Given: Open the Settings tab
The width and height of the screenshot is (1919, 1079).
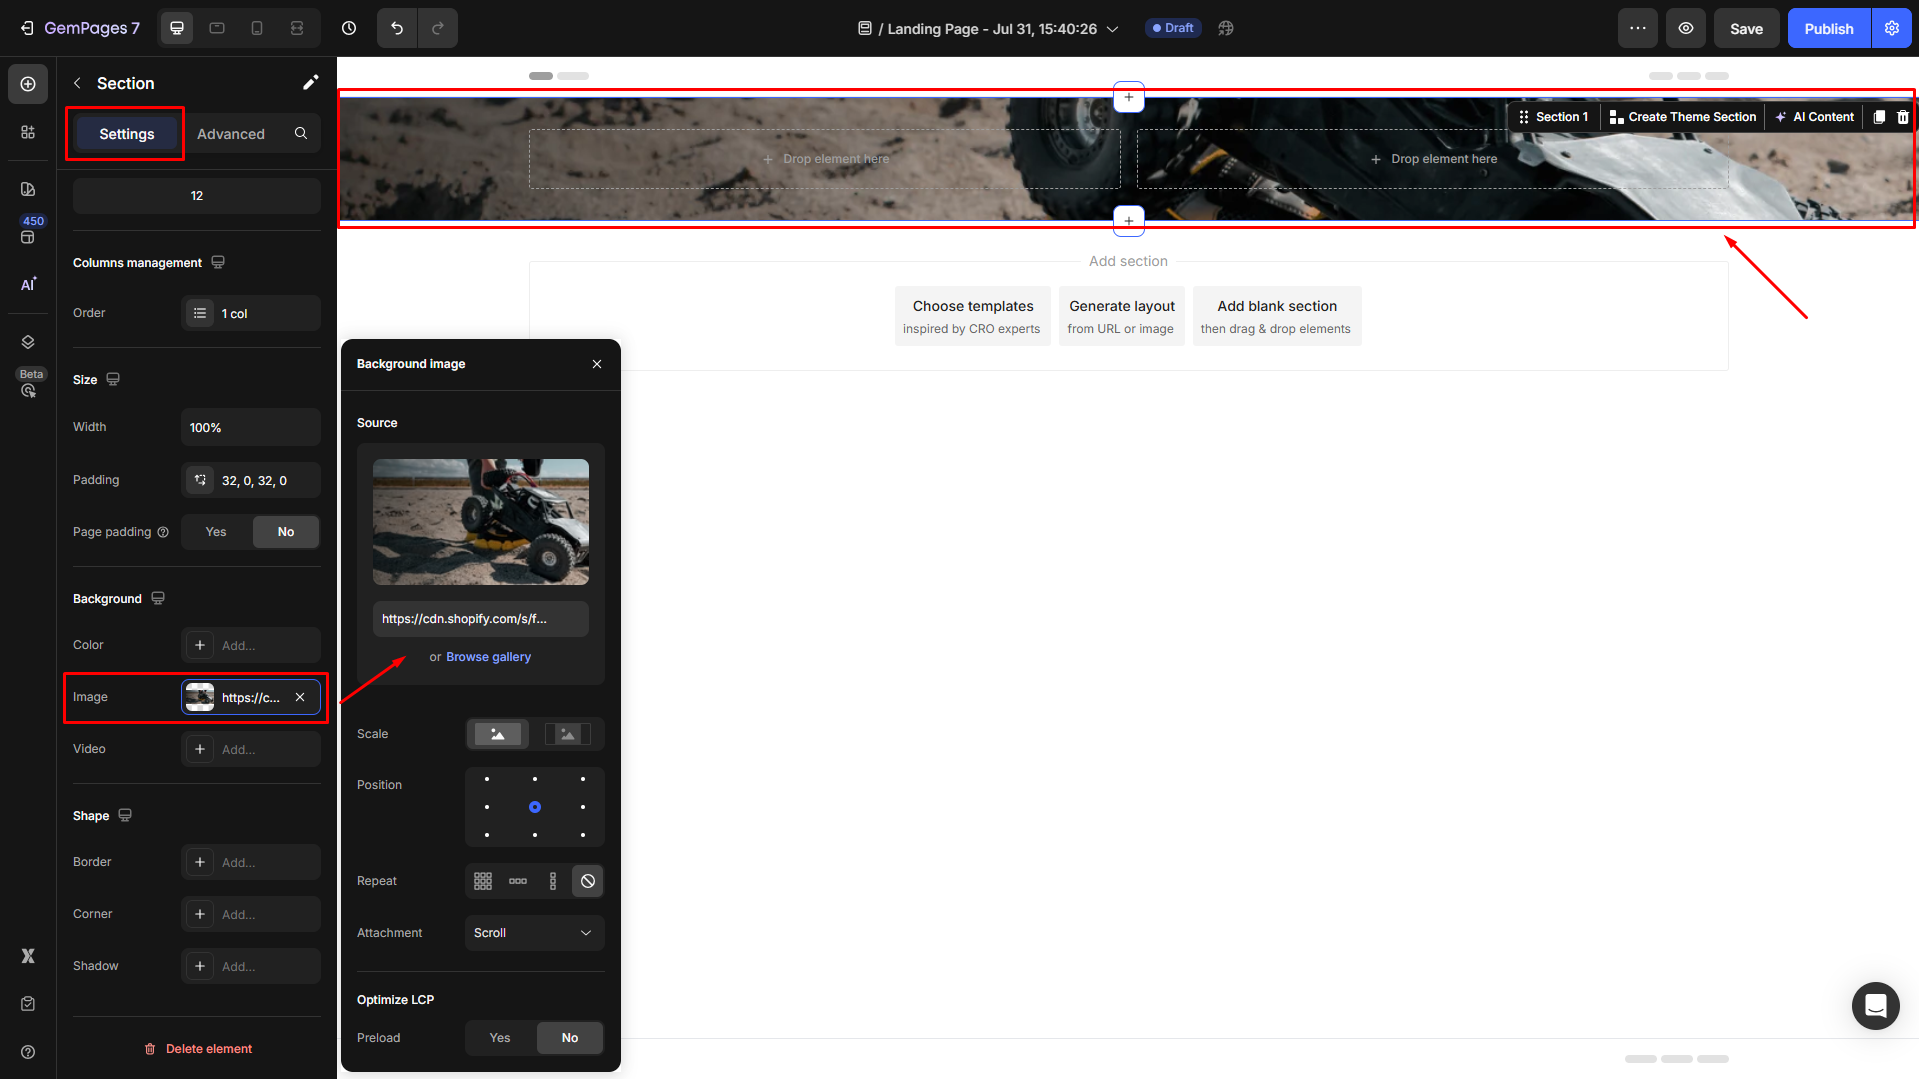Looking at the screenshot, I should tap(126, 134).
